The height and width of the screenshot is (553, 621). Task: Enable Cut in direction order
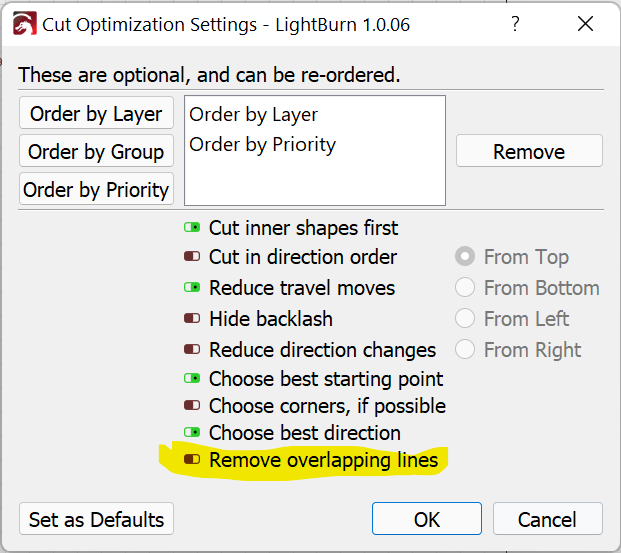192,256
